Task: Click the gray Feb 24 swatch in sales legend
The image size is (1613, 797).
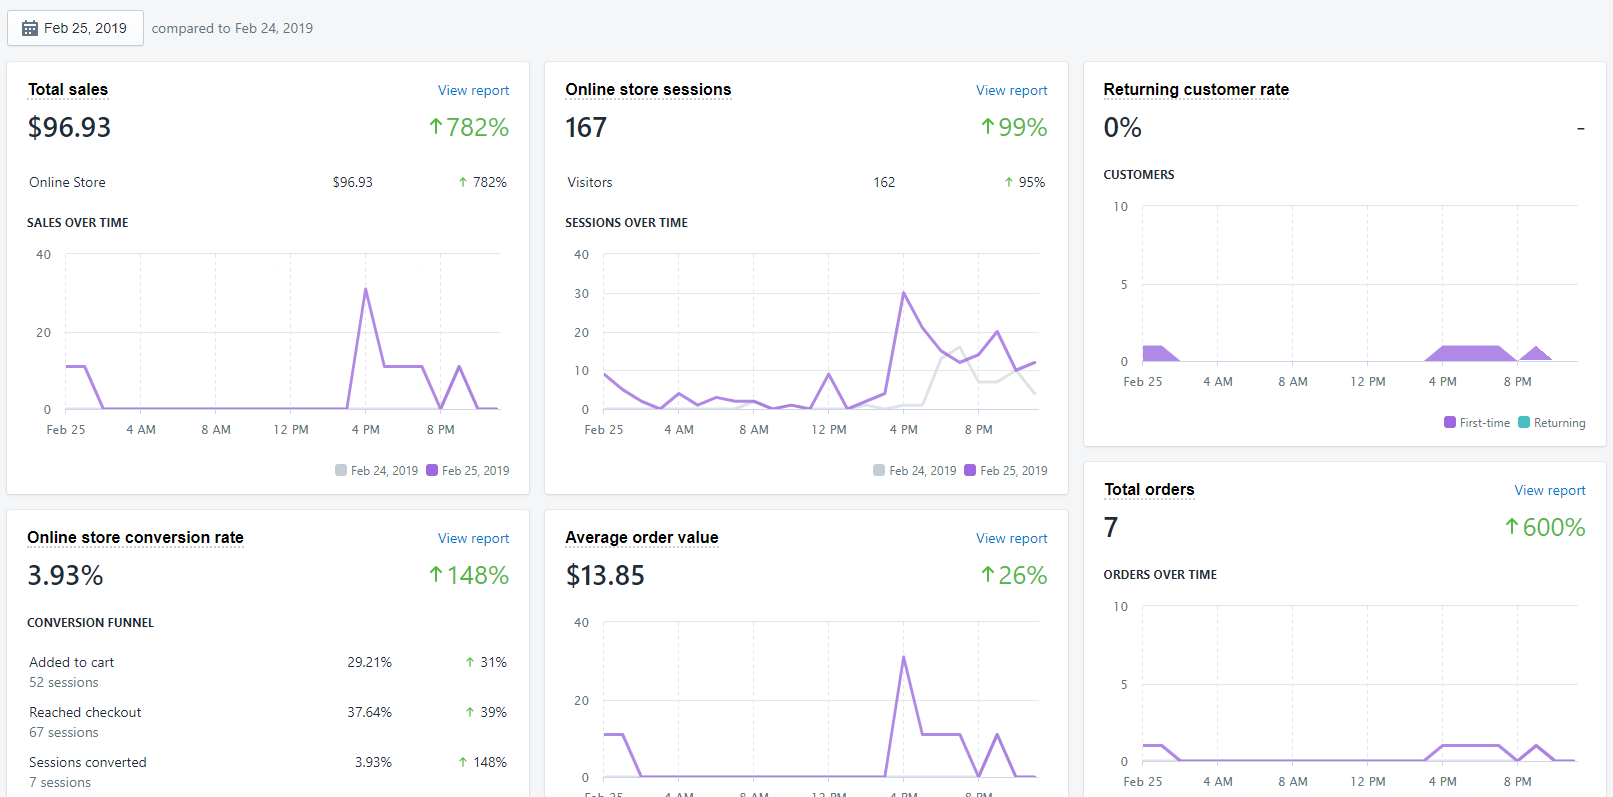Action: (341, 470)
